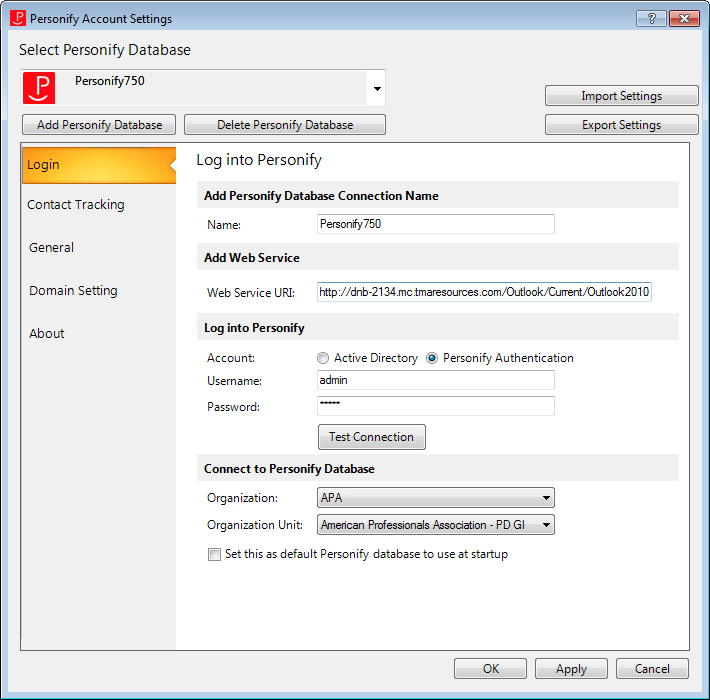Click the Cancel button
Image resolution: width=710 pixels, height=700 pixels.
[x=652, y=669]
